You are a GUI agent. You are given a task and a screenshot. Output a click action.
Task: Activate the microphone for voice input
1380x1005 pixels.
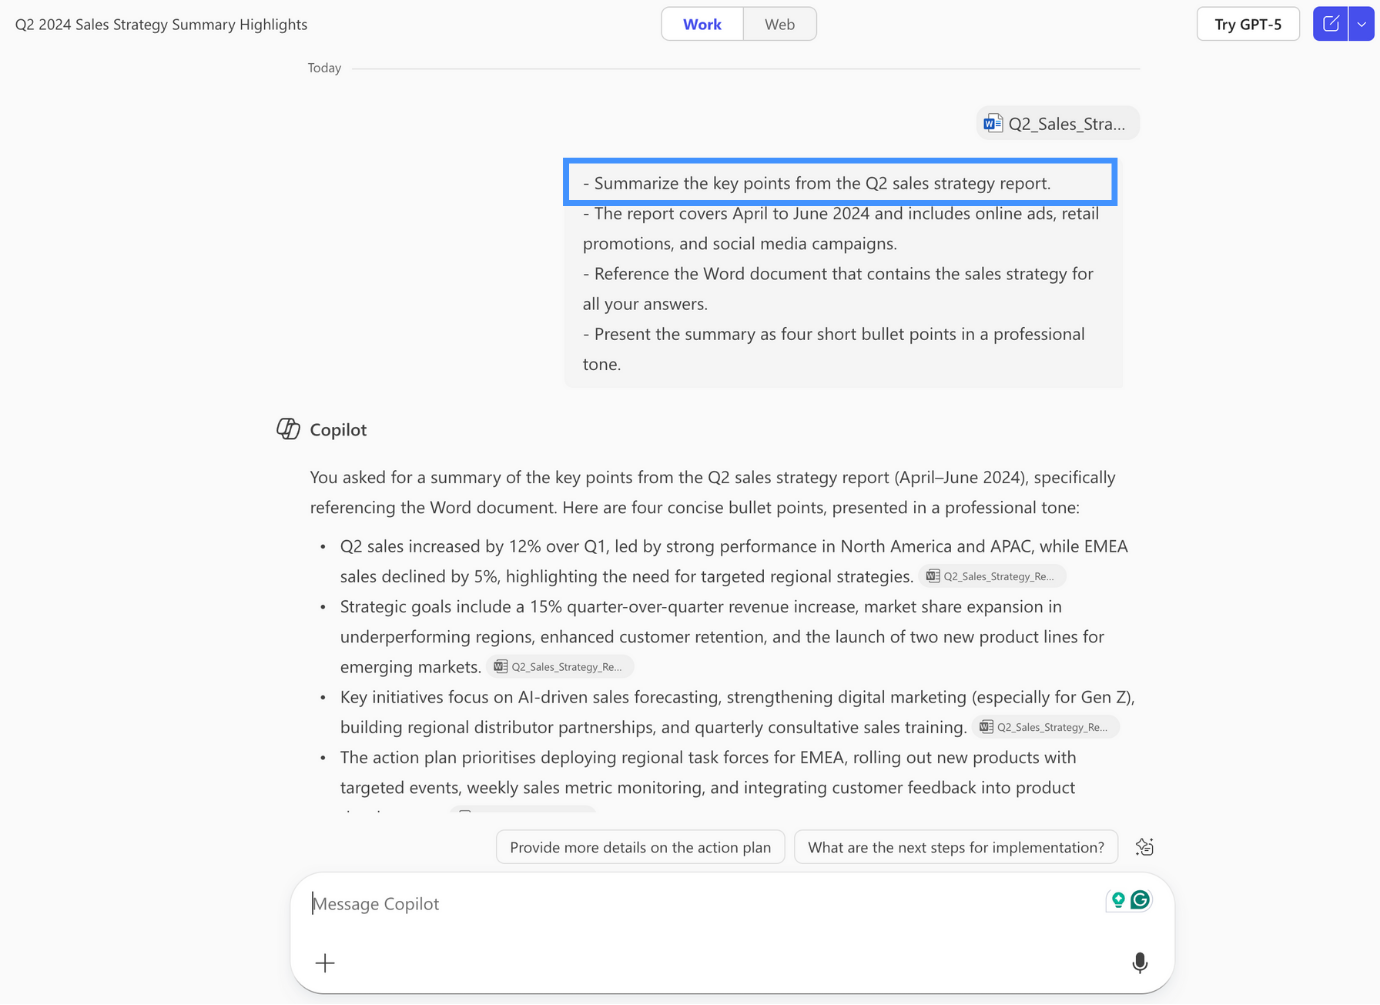click(1139, 963)
